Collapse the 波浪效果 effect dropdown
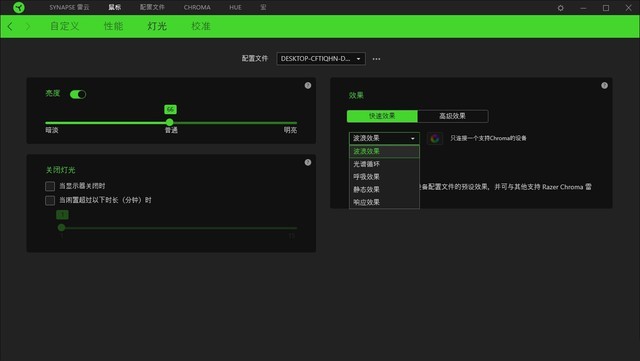Screen dimensions: 640x361 coord(384,138)
